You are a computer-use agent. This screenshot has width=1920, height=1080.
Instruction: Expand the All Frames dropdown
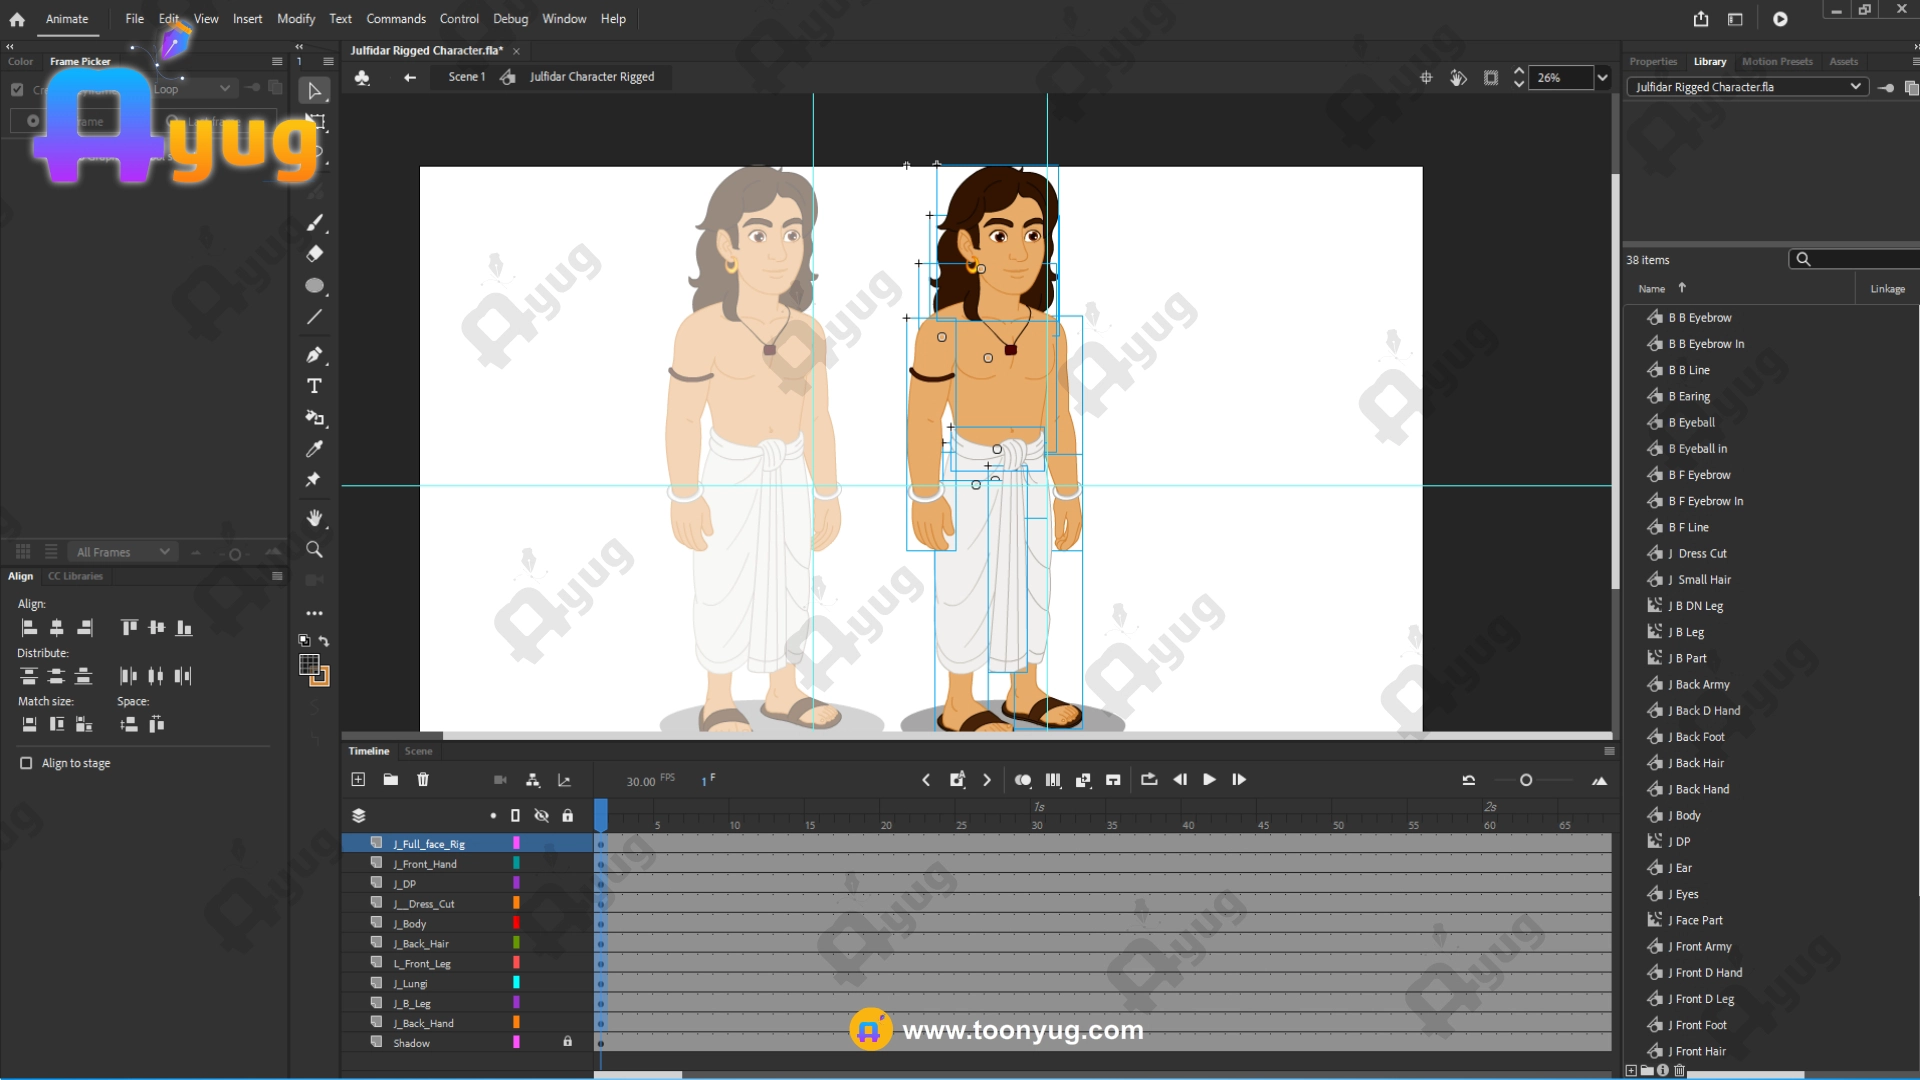tap(164, 552)
